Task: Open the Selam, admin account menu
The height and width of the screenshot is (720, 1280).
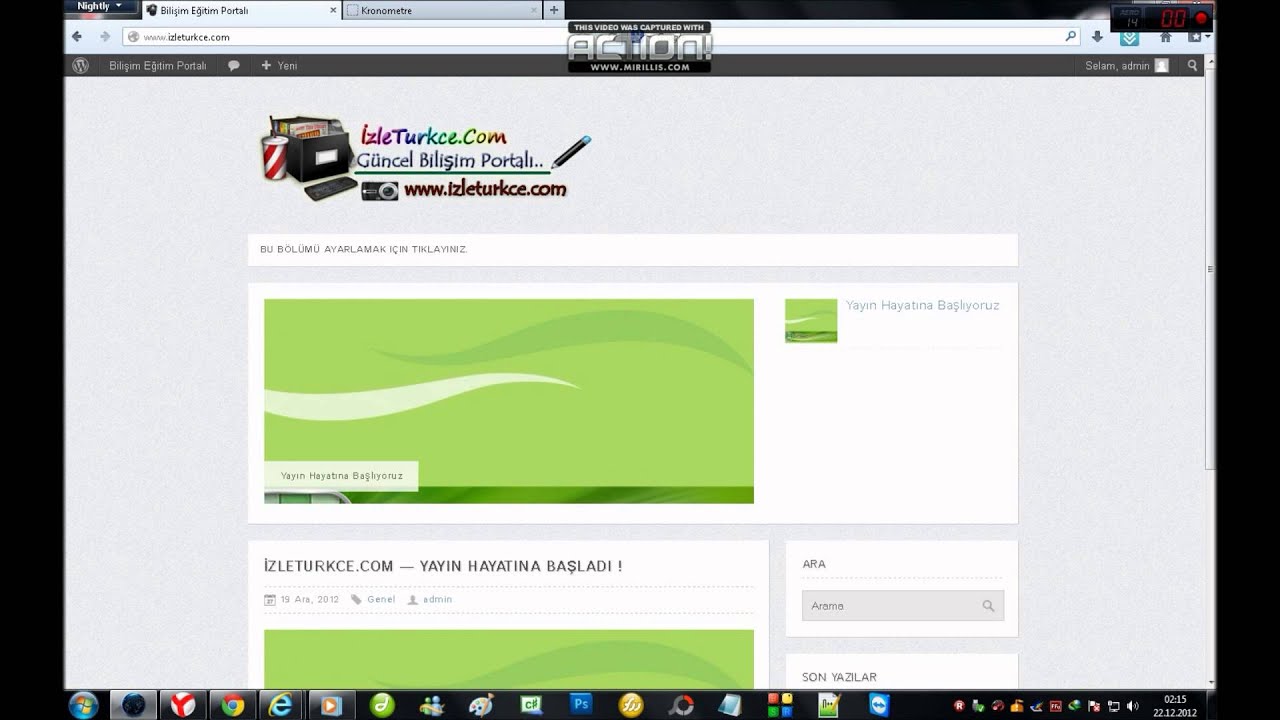Action: click(1127, 65)
